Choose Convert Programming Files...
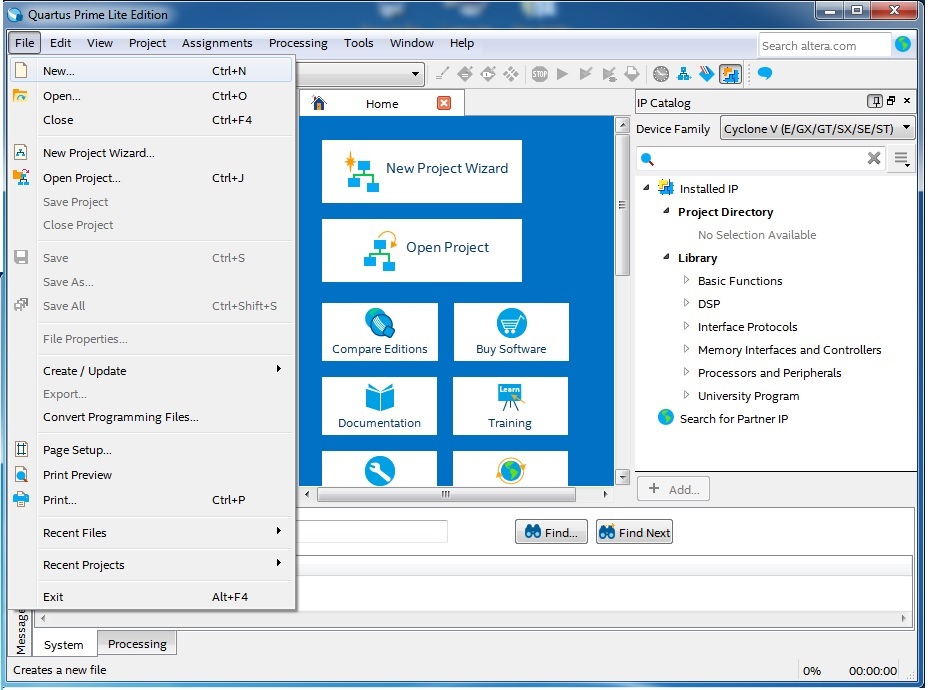928x690 pixels. click(x=152, y=417)
